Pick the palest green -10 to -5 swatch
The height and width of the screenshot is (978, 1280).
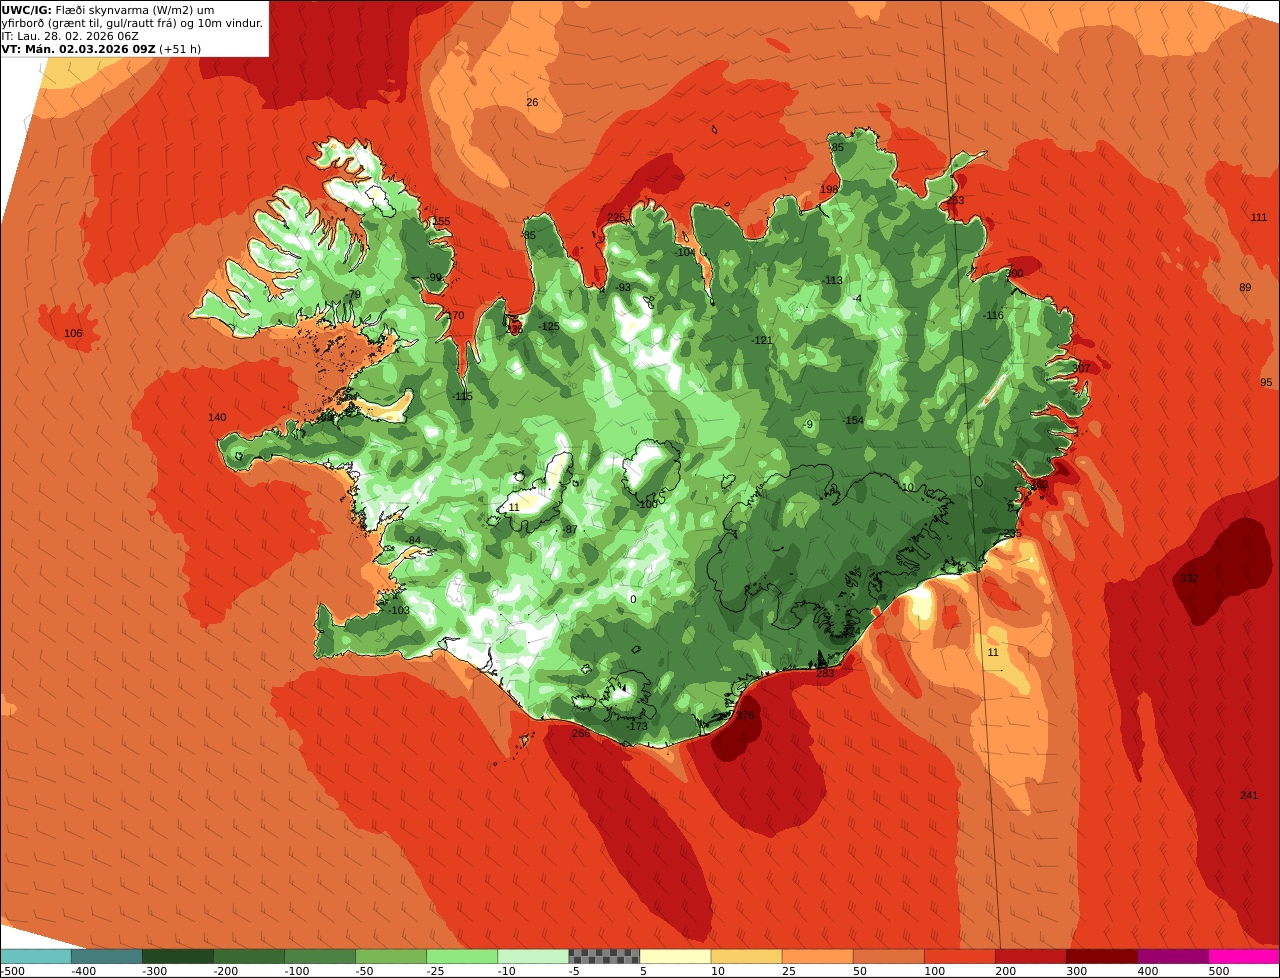pyautogui.click(x=533, y=956)
